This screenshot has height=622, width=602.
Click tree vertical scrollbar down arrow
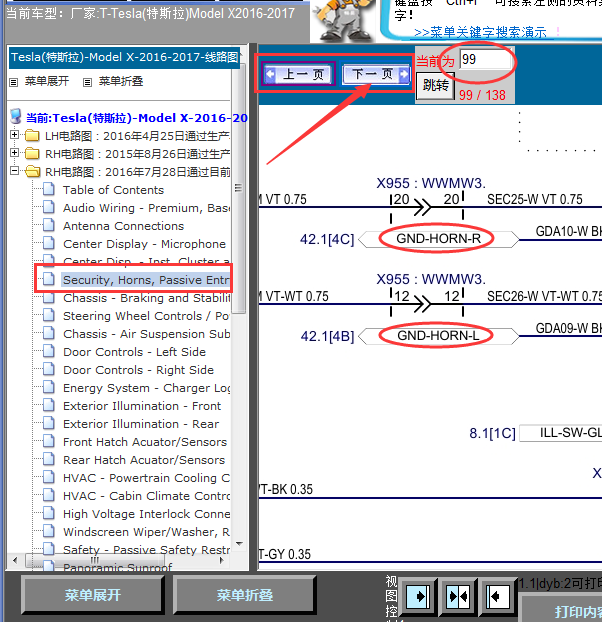[x=239, y=544]
